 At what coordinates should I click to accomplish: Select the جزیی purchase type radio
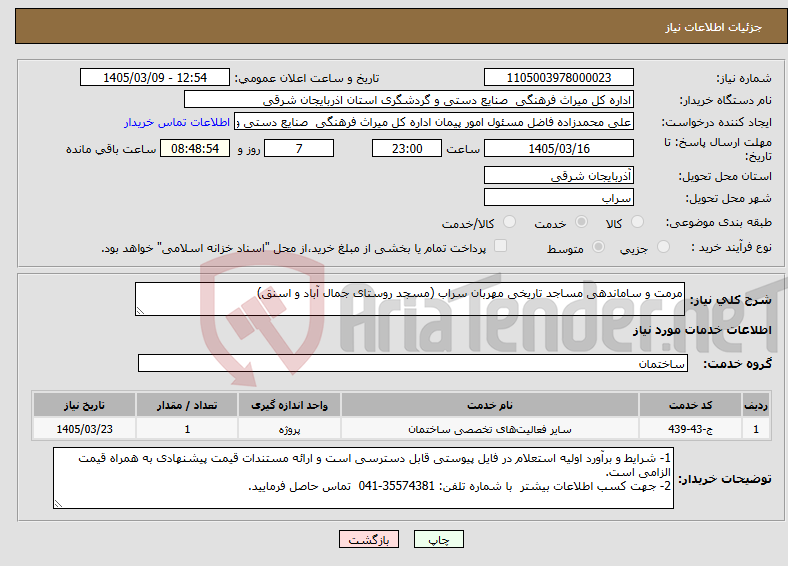tap(663, 246)
